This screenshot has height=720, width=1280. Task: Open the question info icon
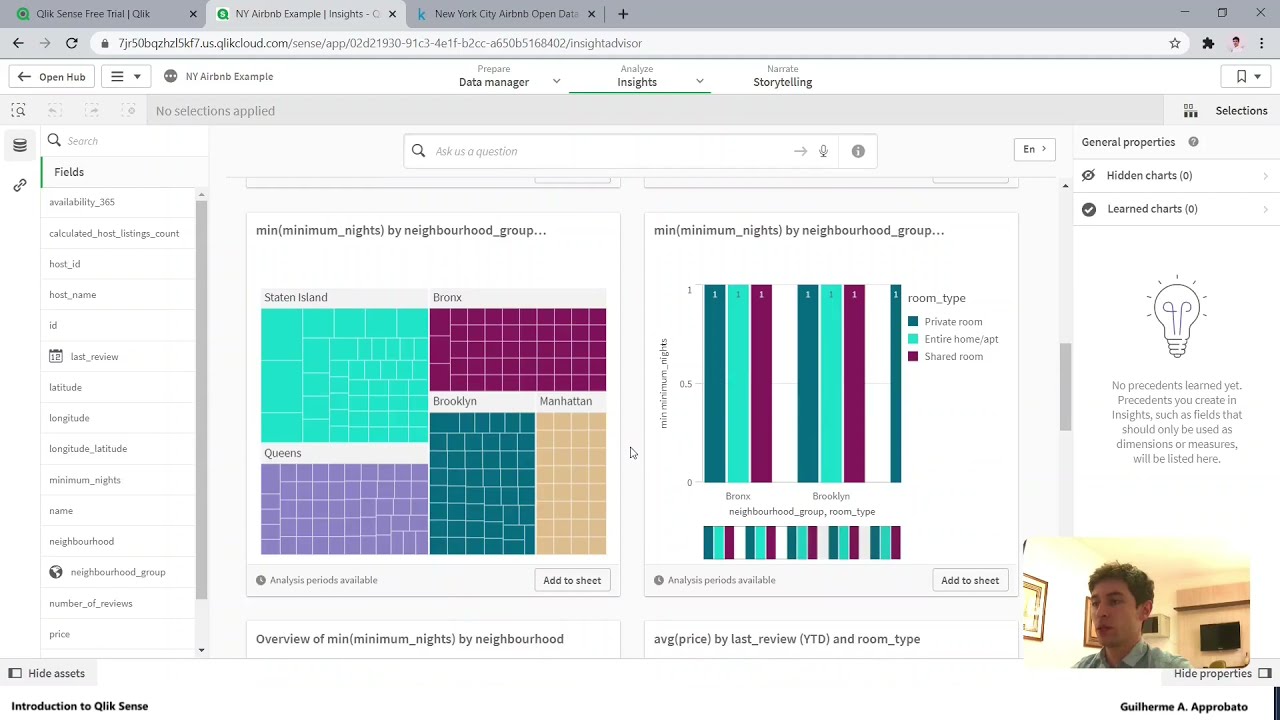[858, 151]
